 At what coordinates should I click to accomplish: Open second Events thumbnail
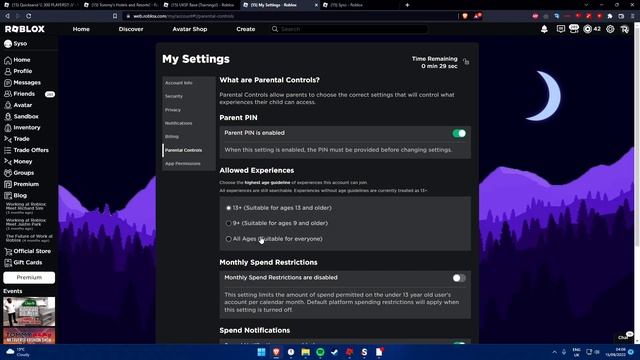click(29, 336)
